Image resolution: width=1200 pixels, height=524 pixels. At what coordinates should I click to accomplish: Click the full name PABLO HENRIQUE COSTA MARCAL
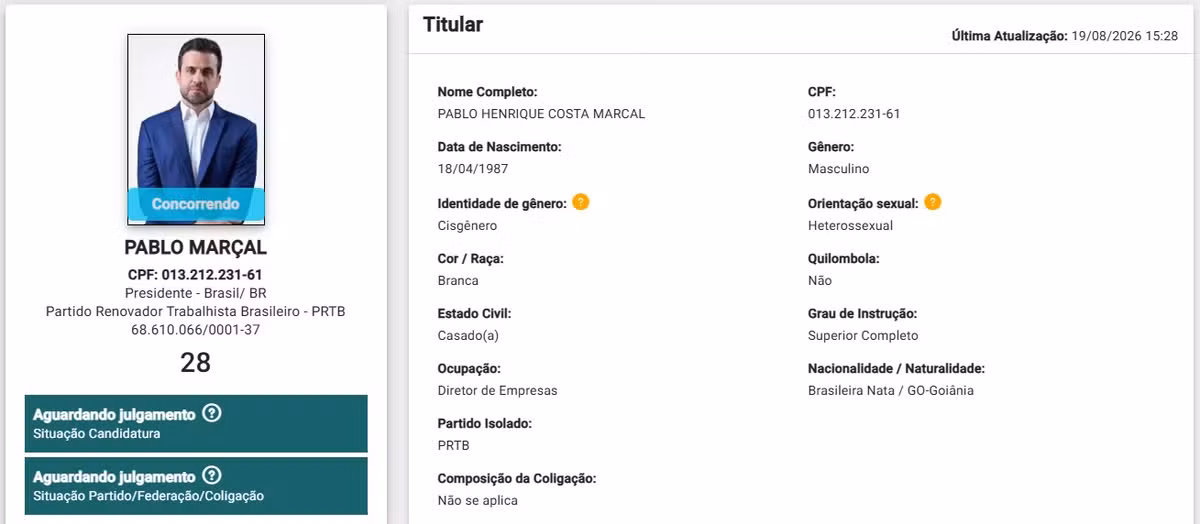coord(541,114)
